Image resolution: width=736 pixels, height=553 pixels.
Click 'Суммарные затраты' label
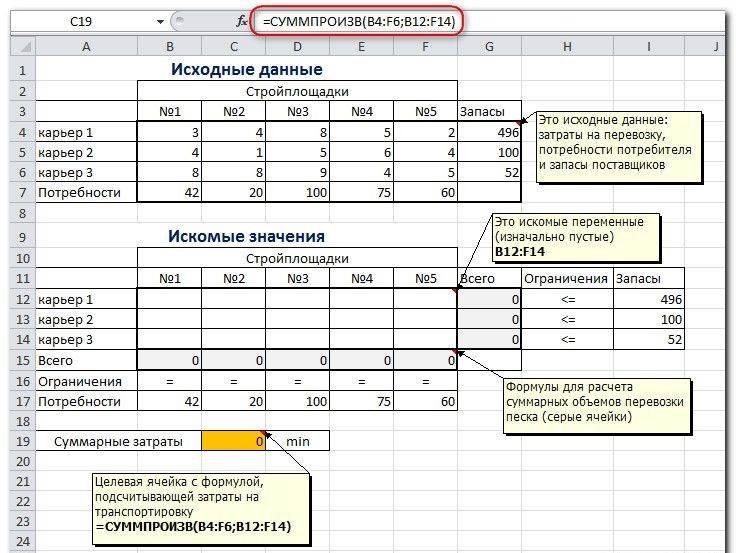118,441
